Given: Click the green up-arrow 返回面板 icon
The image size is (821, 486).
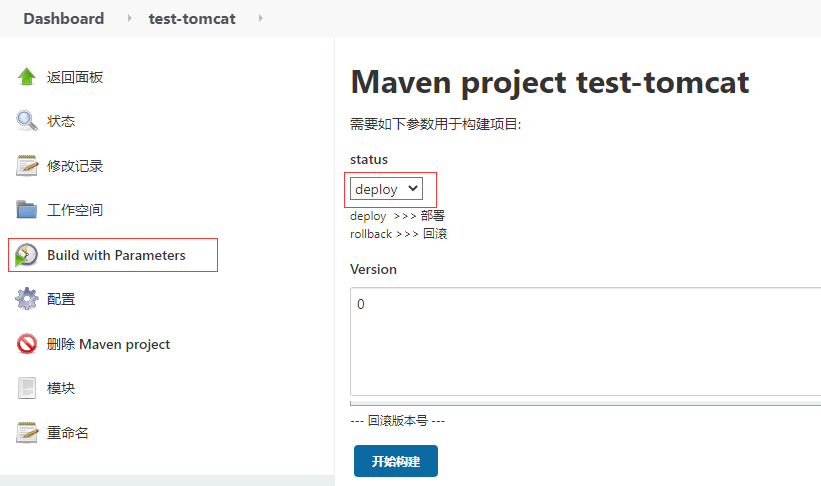Looking at the screenshot, I should 26,77.
